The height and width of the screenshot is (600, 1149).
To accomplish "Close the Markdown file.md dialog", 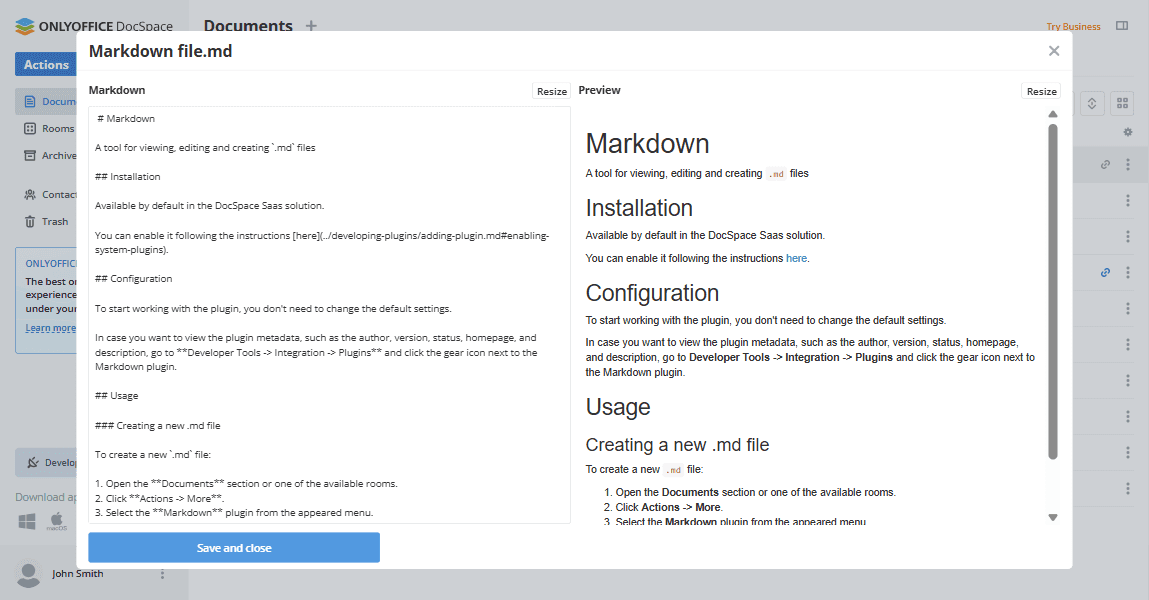I will click(x=1054, y=51).
